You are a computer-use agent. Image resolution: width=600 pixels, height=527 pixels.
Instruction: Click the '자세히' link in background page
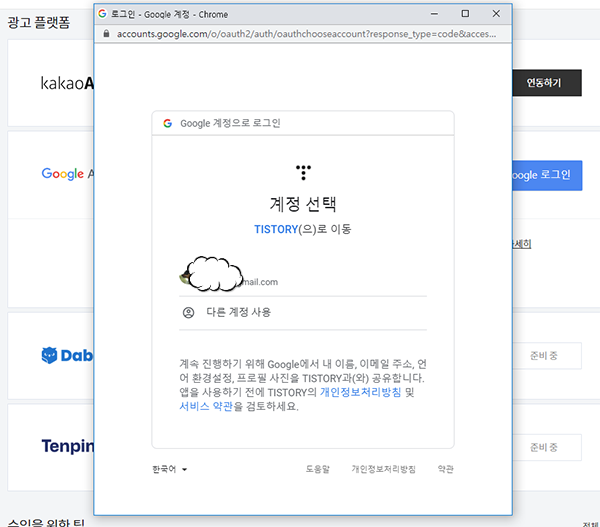[522, 244]
